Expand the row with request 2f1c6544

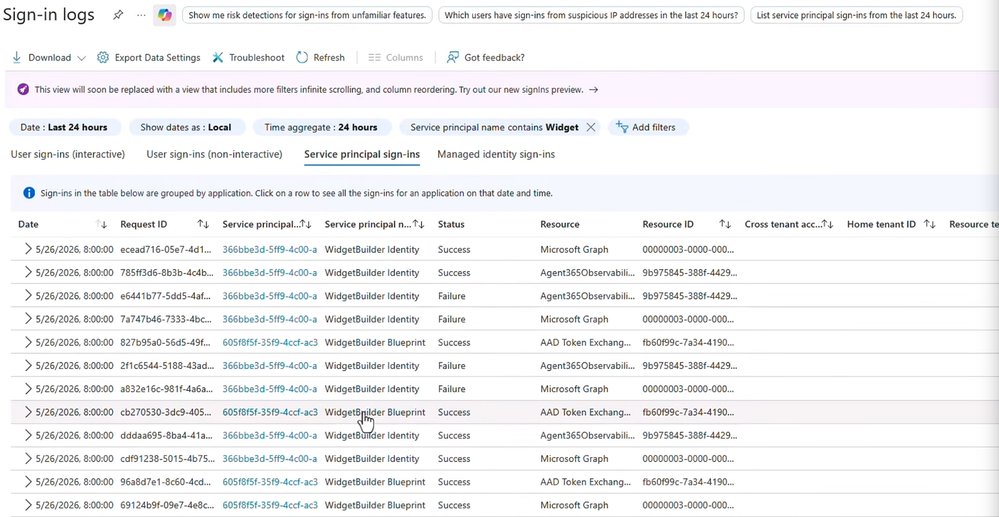[28, 365]
